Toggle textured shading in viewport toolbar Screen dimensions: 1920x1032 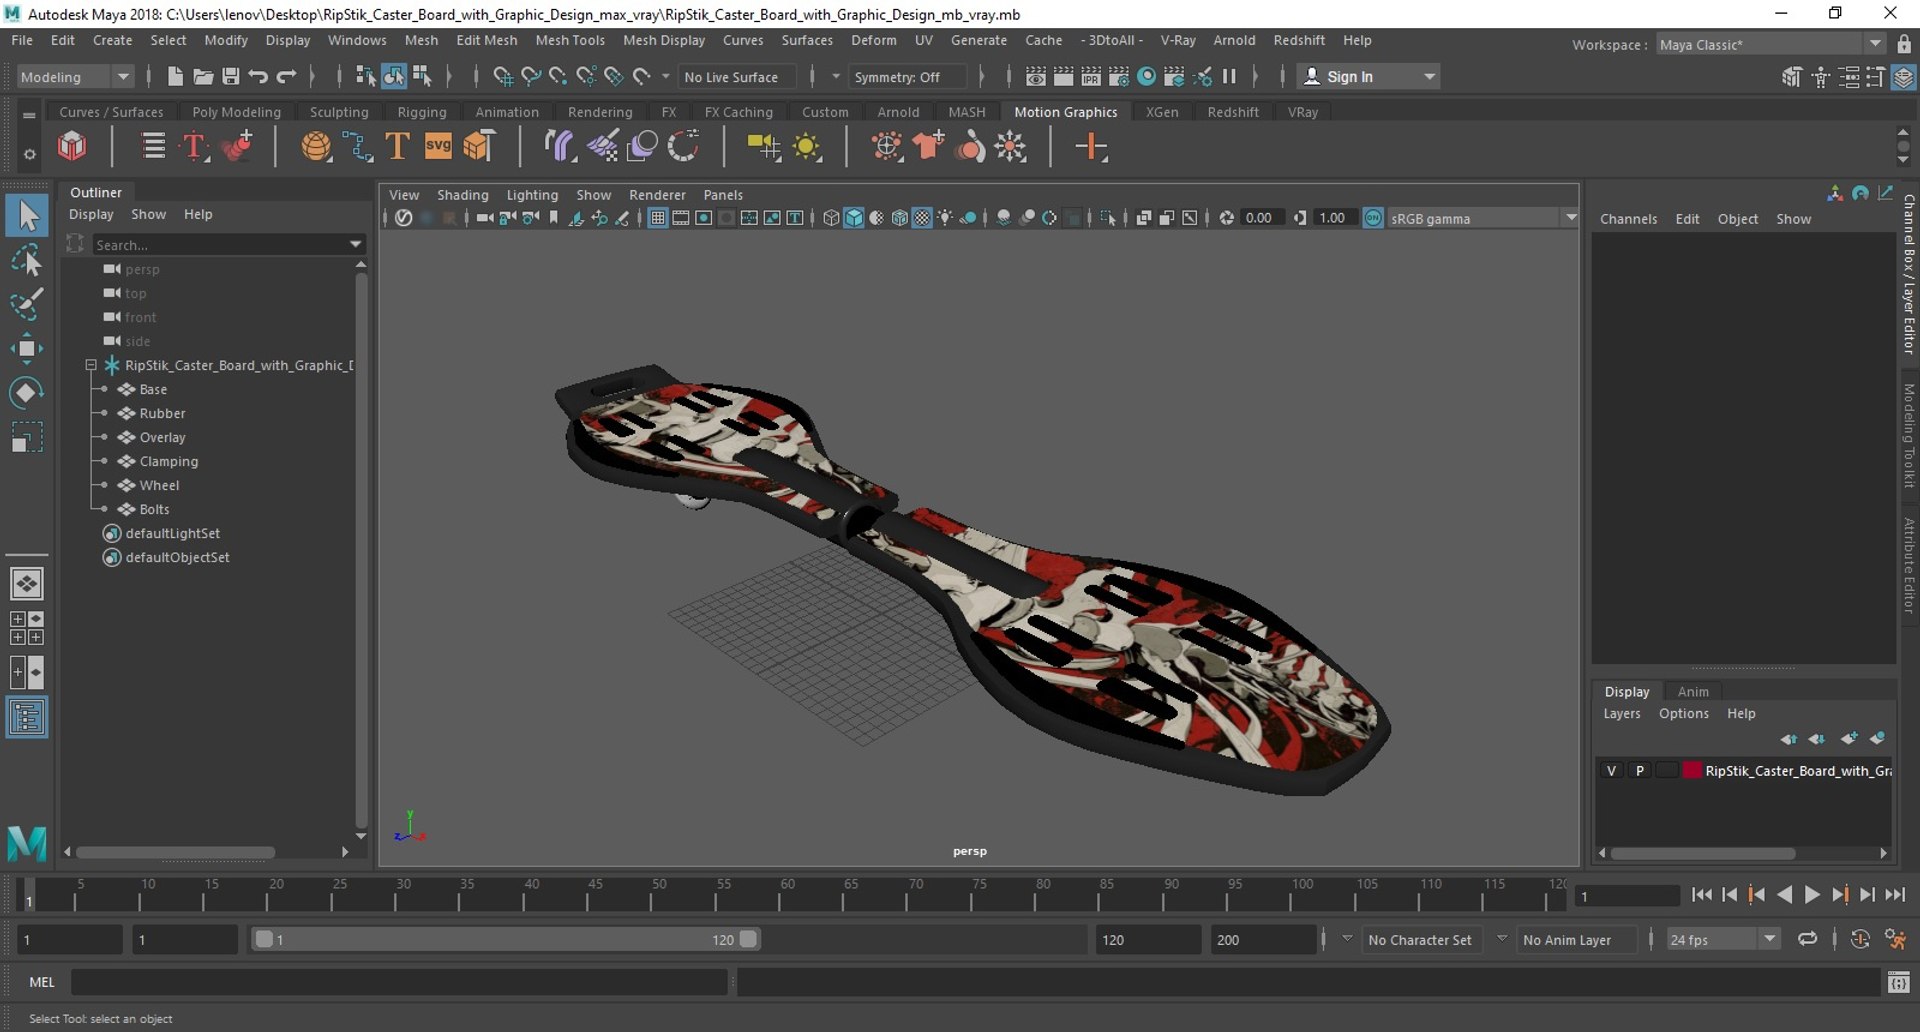coord(922,218)
